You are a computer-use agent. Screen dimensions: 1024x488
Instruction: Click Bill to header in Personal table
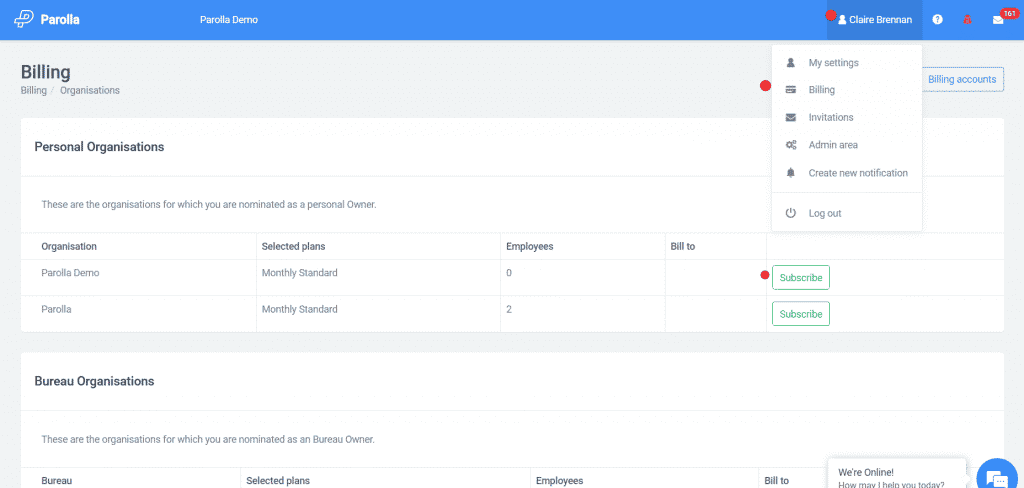click(683, 246)
